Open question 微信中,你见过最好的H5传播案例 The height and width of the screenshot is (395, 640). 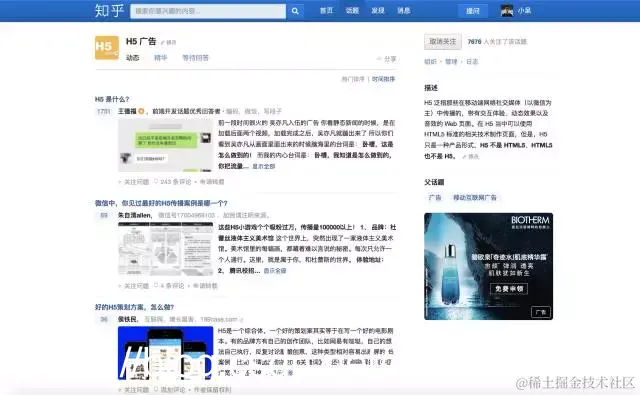click(161, 203)
